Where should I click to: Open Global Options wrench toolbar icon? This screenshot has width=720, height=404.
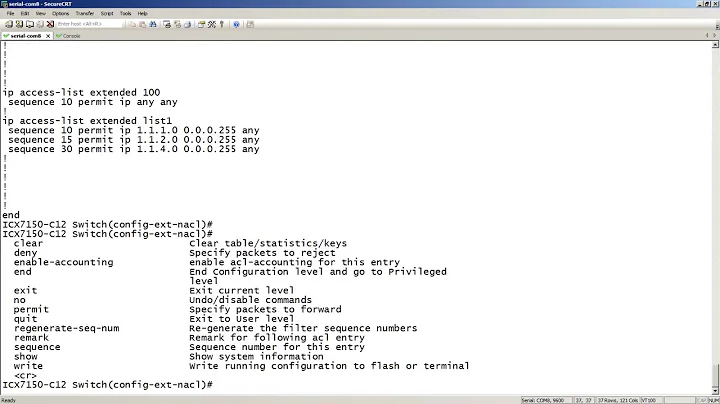point(212,24)
